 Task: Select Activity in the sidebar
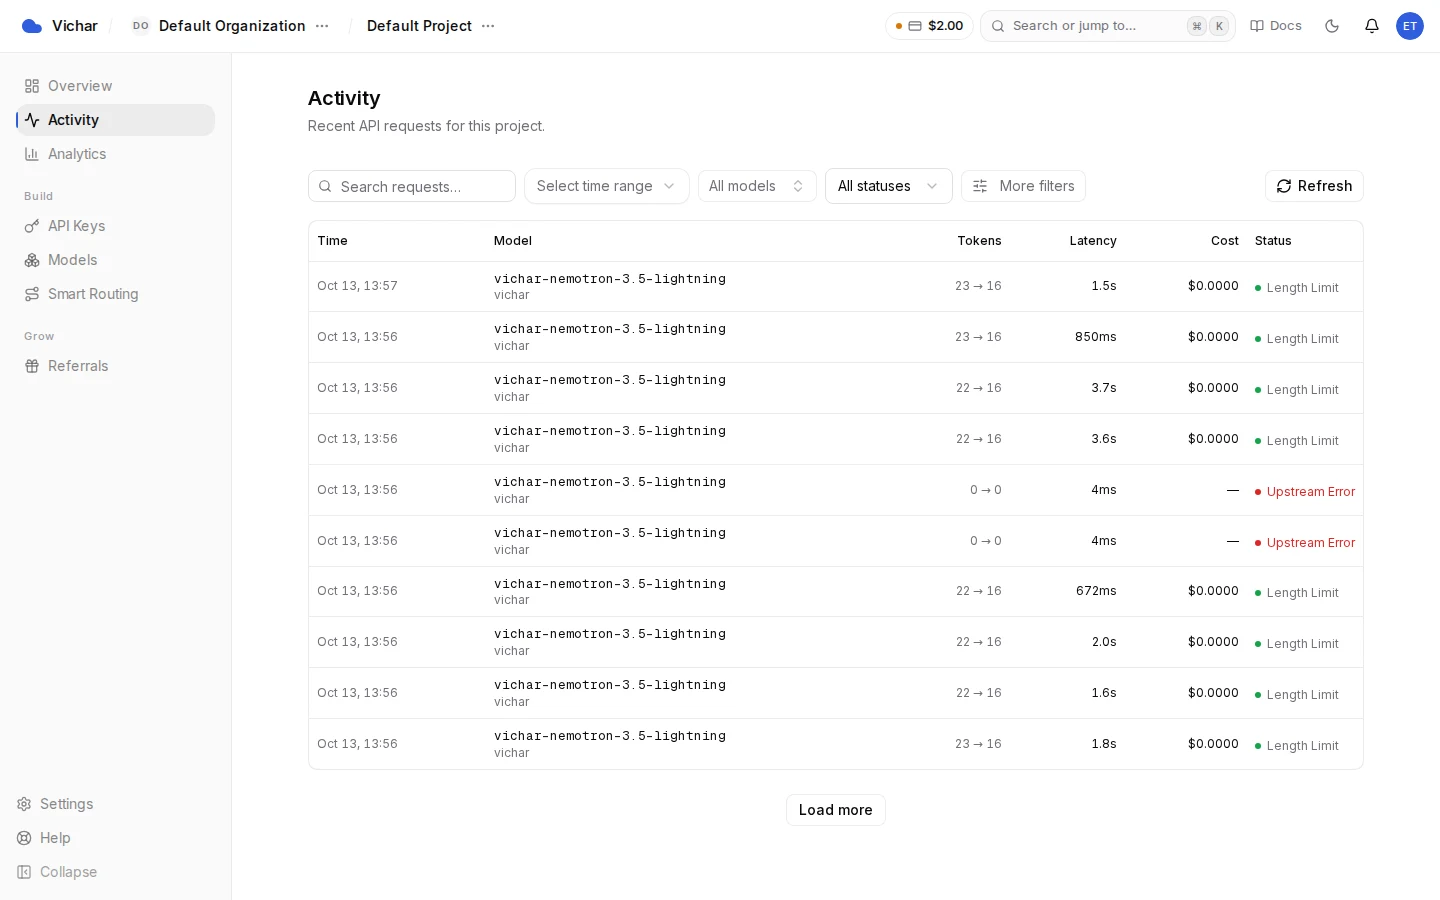[x=115, y=120]
